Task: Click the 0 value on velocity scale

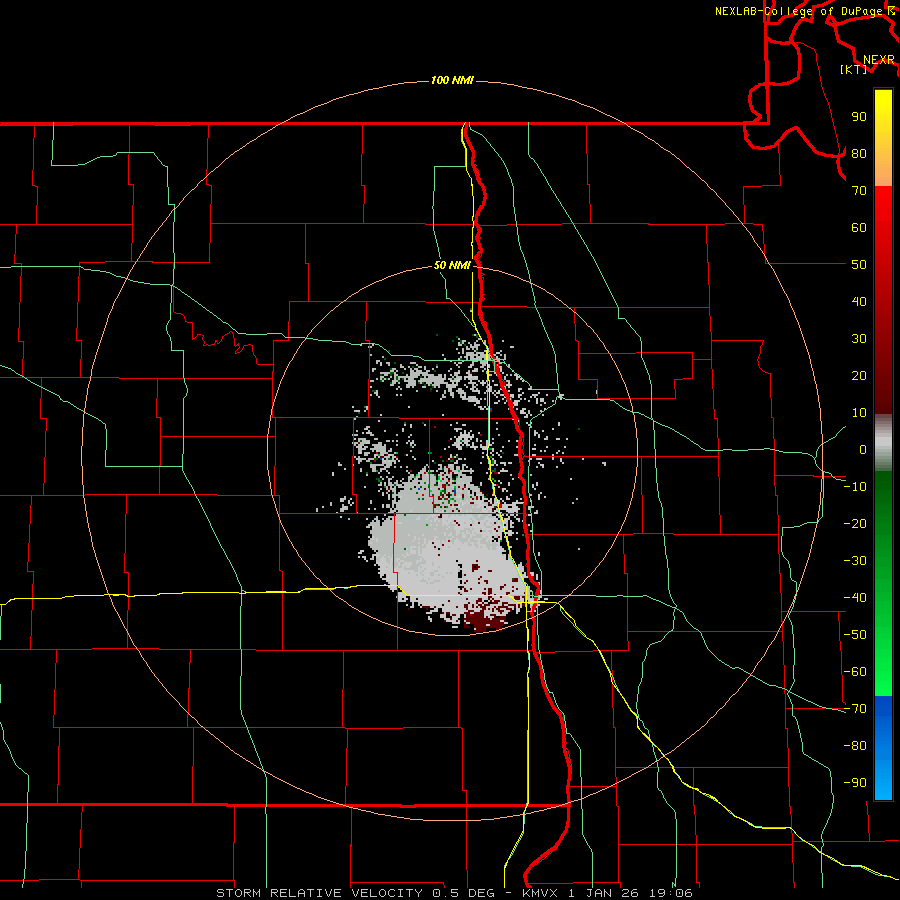Action: 863,449
